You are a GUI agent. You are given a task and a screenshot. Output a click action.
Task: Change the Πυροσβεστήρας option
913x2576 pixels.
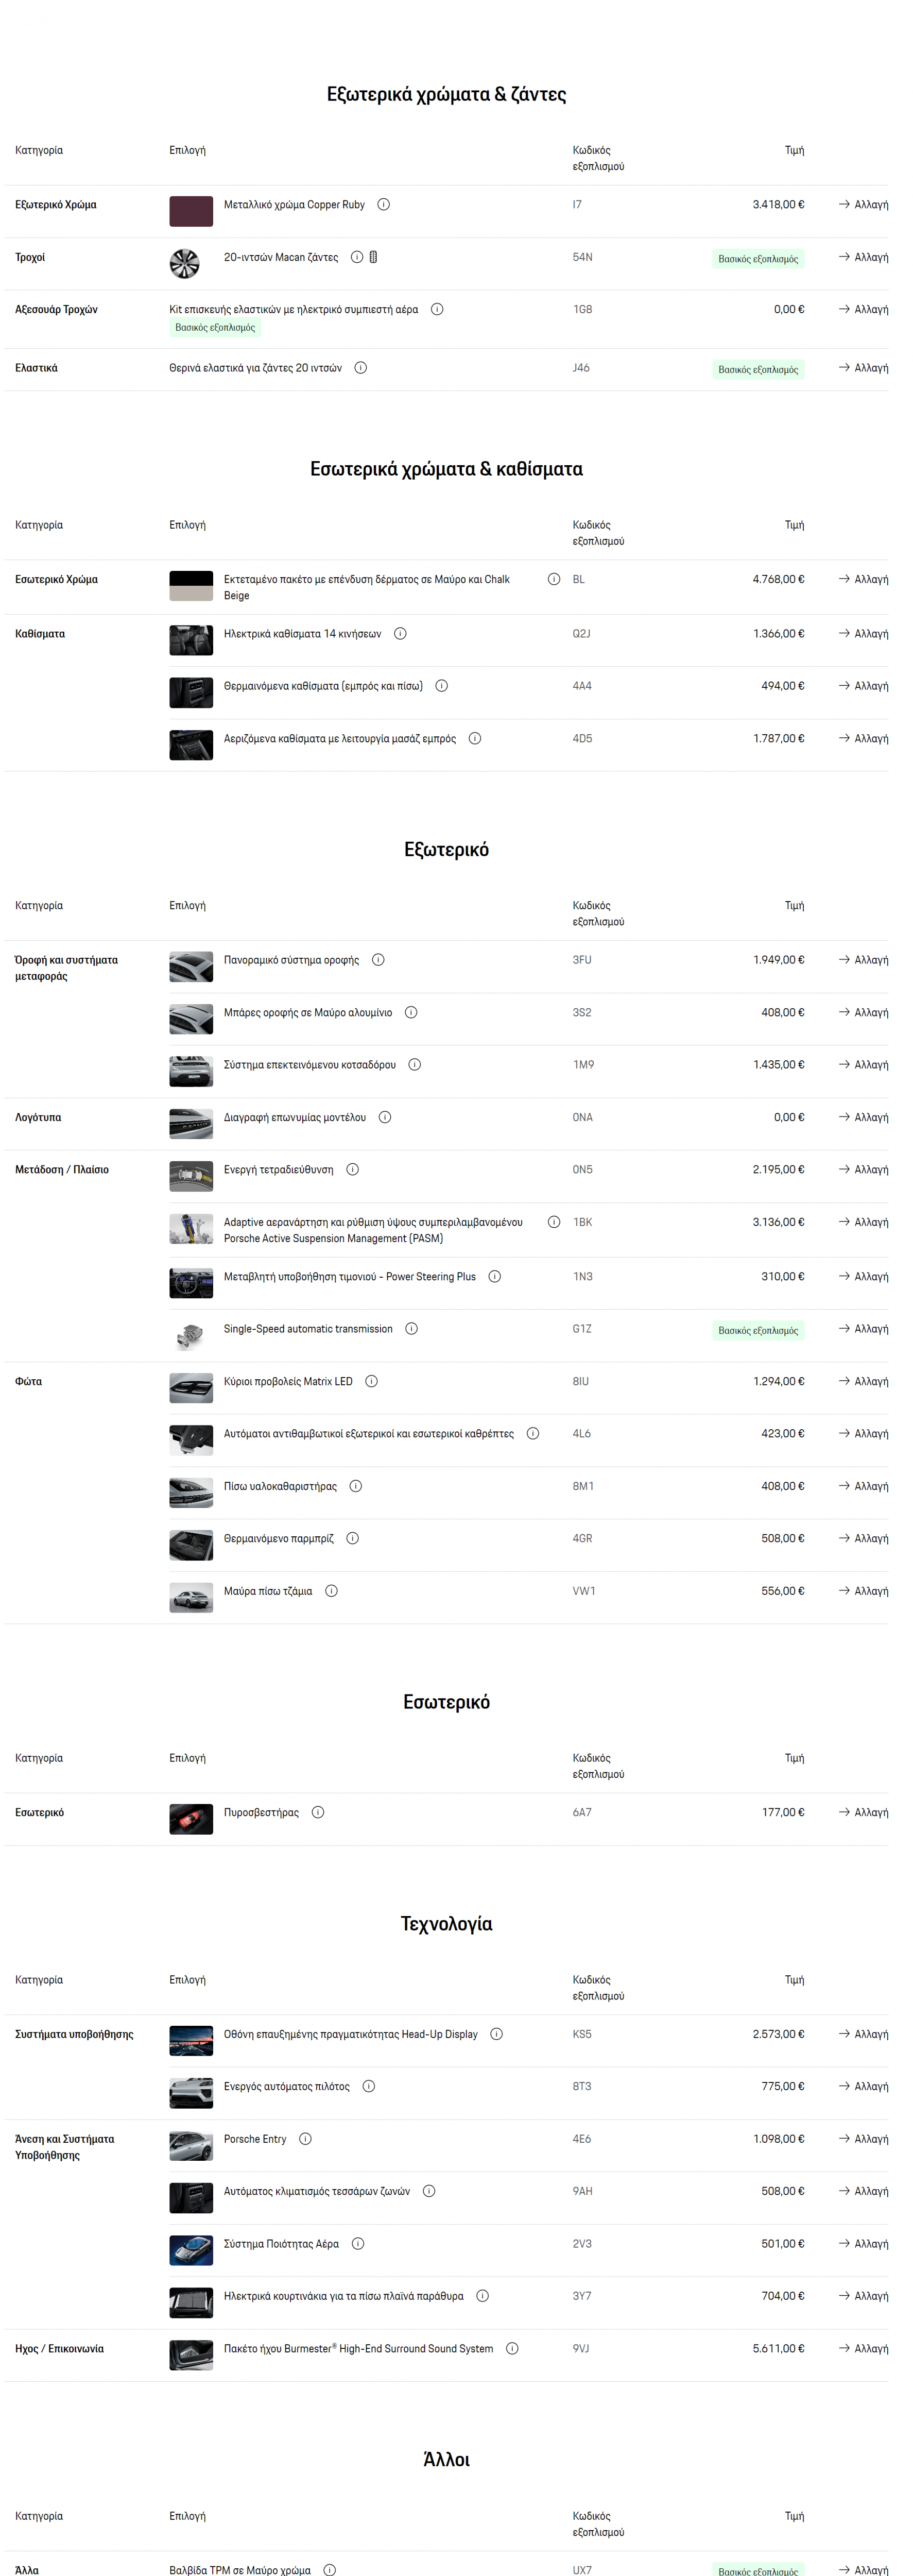pyautogui.click(x=864, y=1813)
